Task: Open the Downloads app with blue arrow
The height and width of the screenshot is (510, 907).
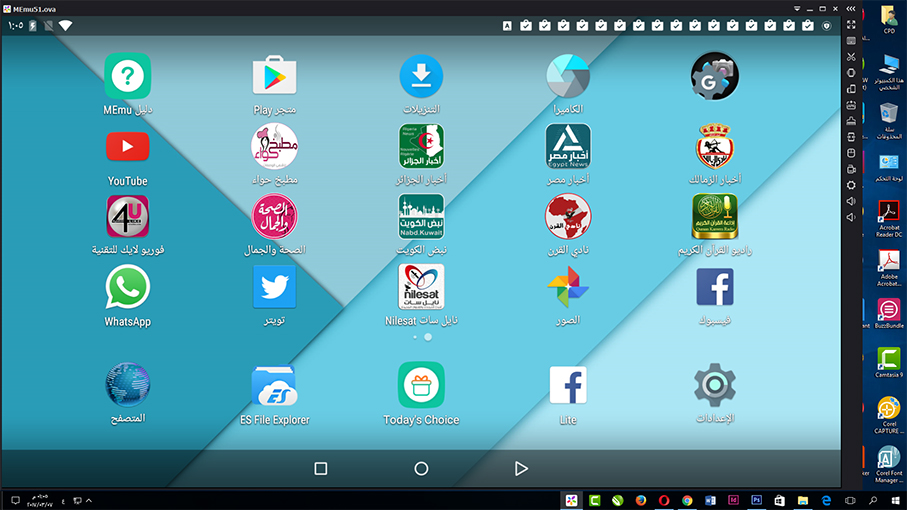Action: click(x=421, y=76)
